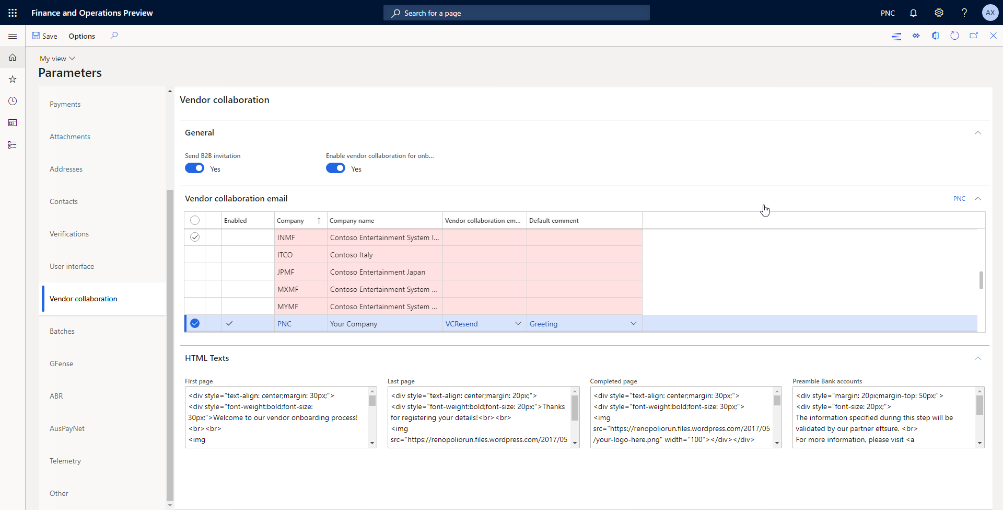Open VCResend email template dropdown
This screenshot has width=1003, height=510.
tap(518, 324)
